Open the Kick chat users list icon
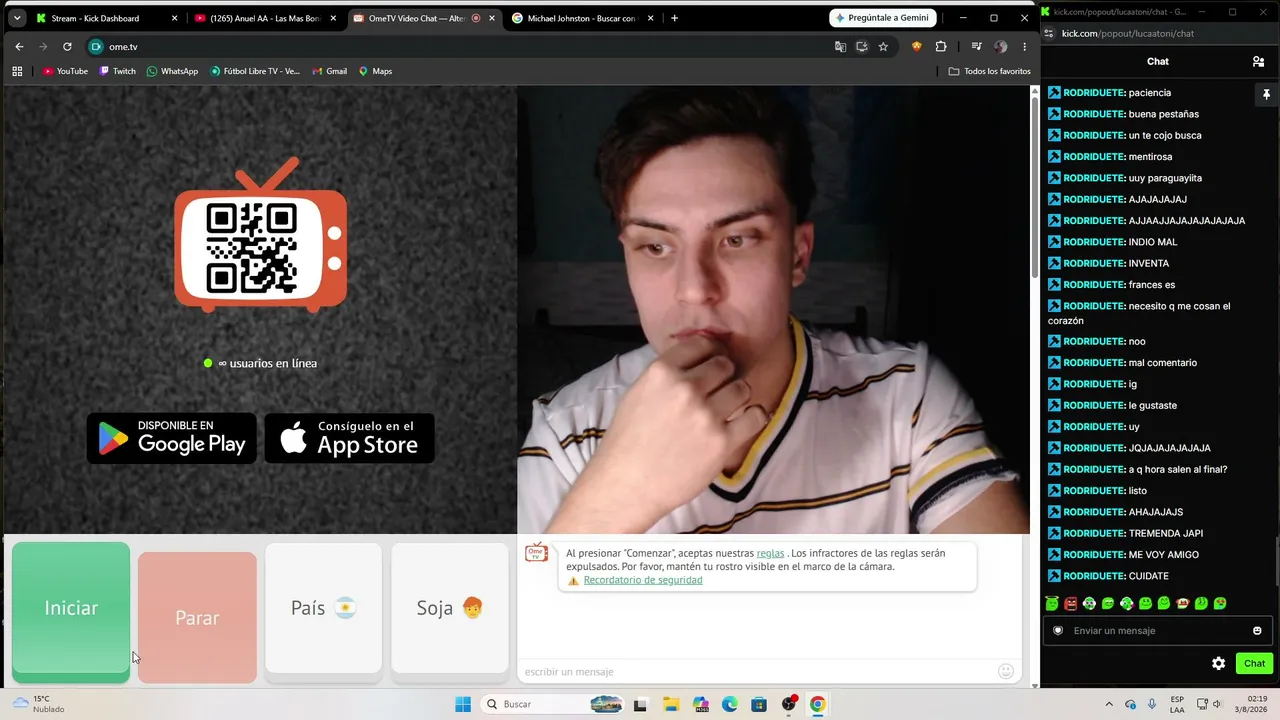This screenshot has height=720, width=1280. [x=1258, y=61]
